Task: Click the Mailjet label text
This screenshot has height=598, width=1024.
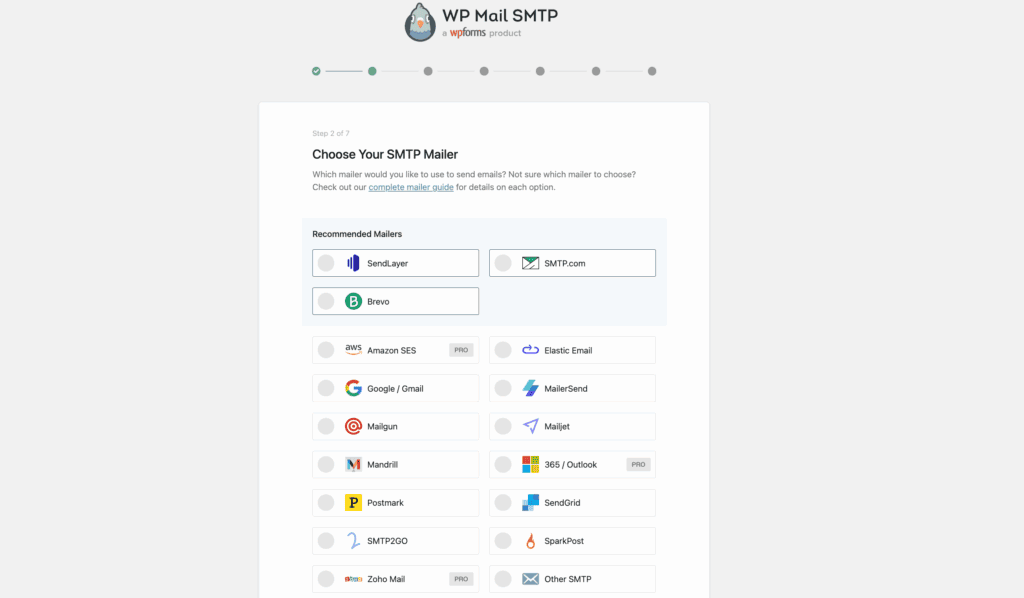Action: point(557,426)
